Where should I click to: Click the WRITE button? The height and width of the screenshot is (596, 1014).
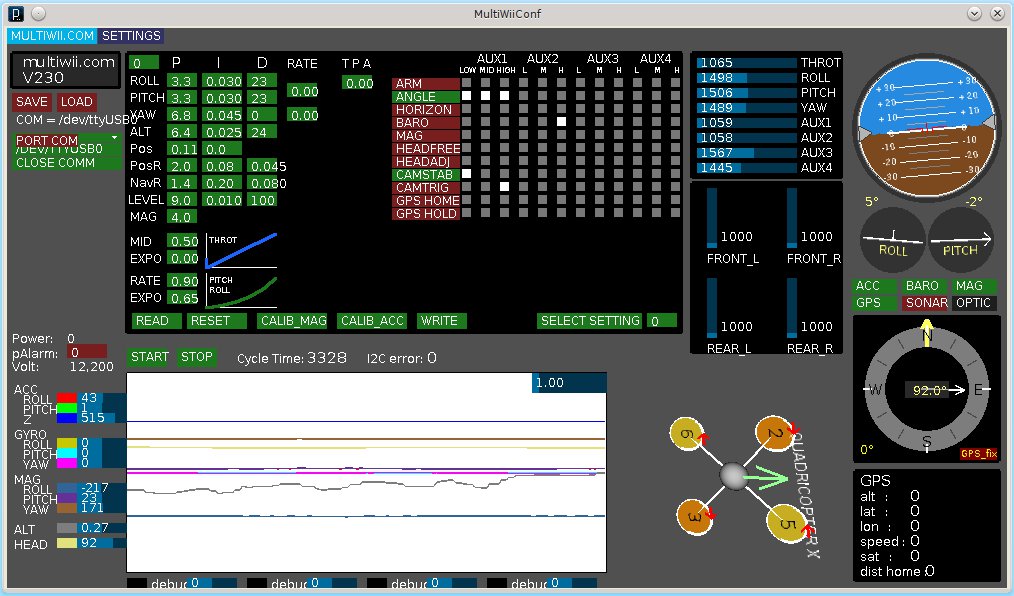[440, 321]
